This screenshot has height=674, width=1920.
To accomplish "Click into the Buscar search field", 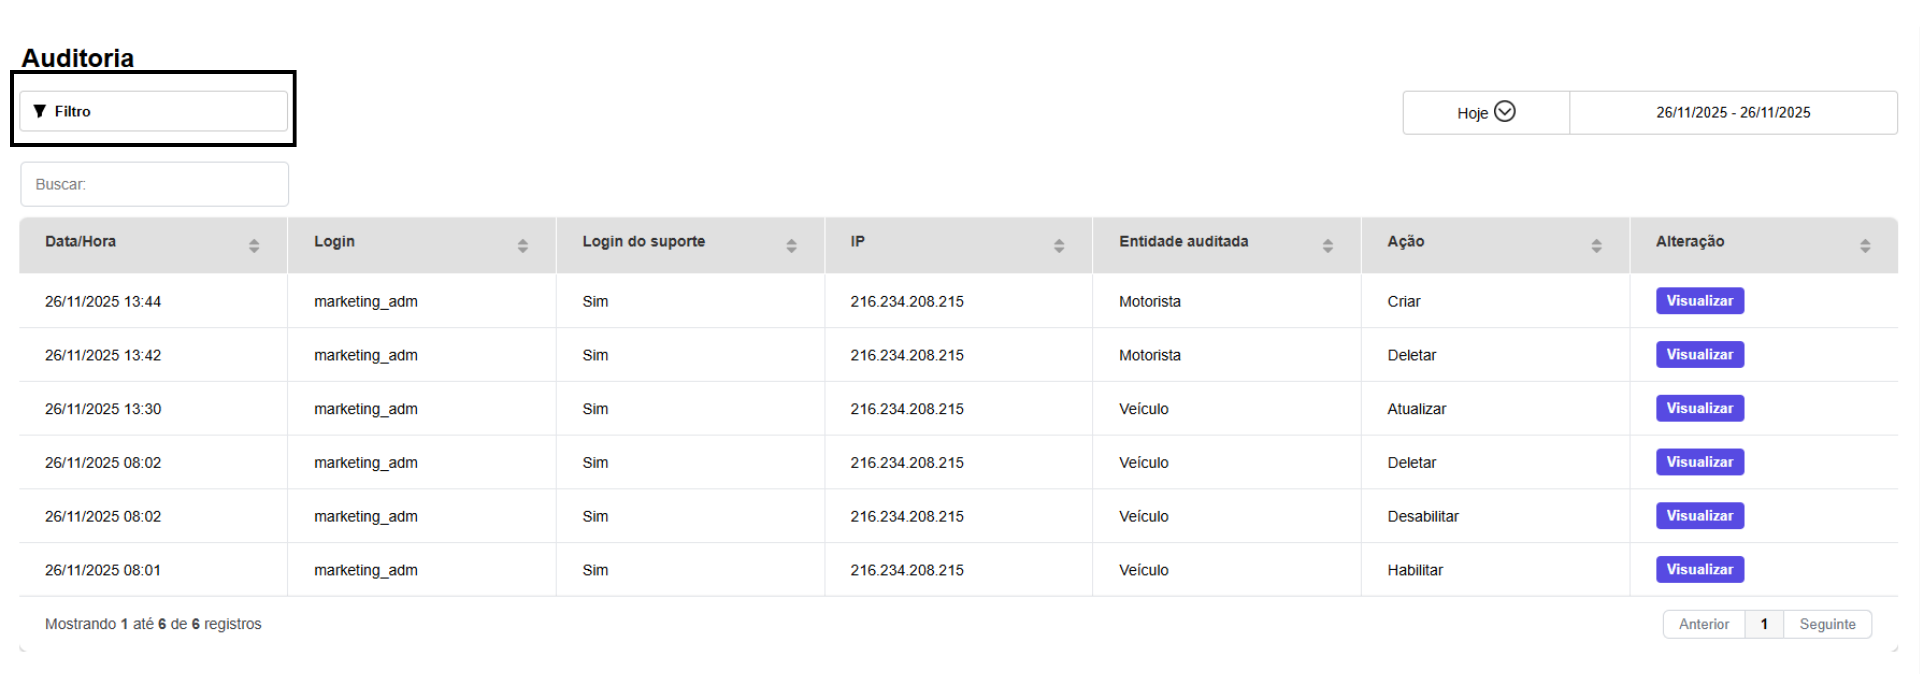I will click(x=154, y=184).
